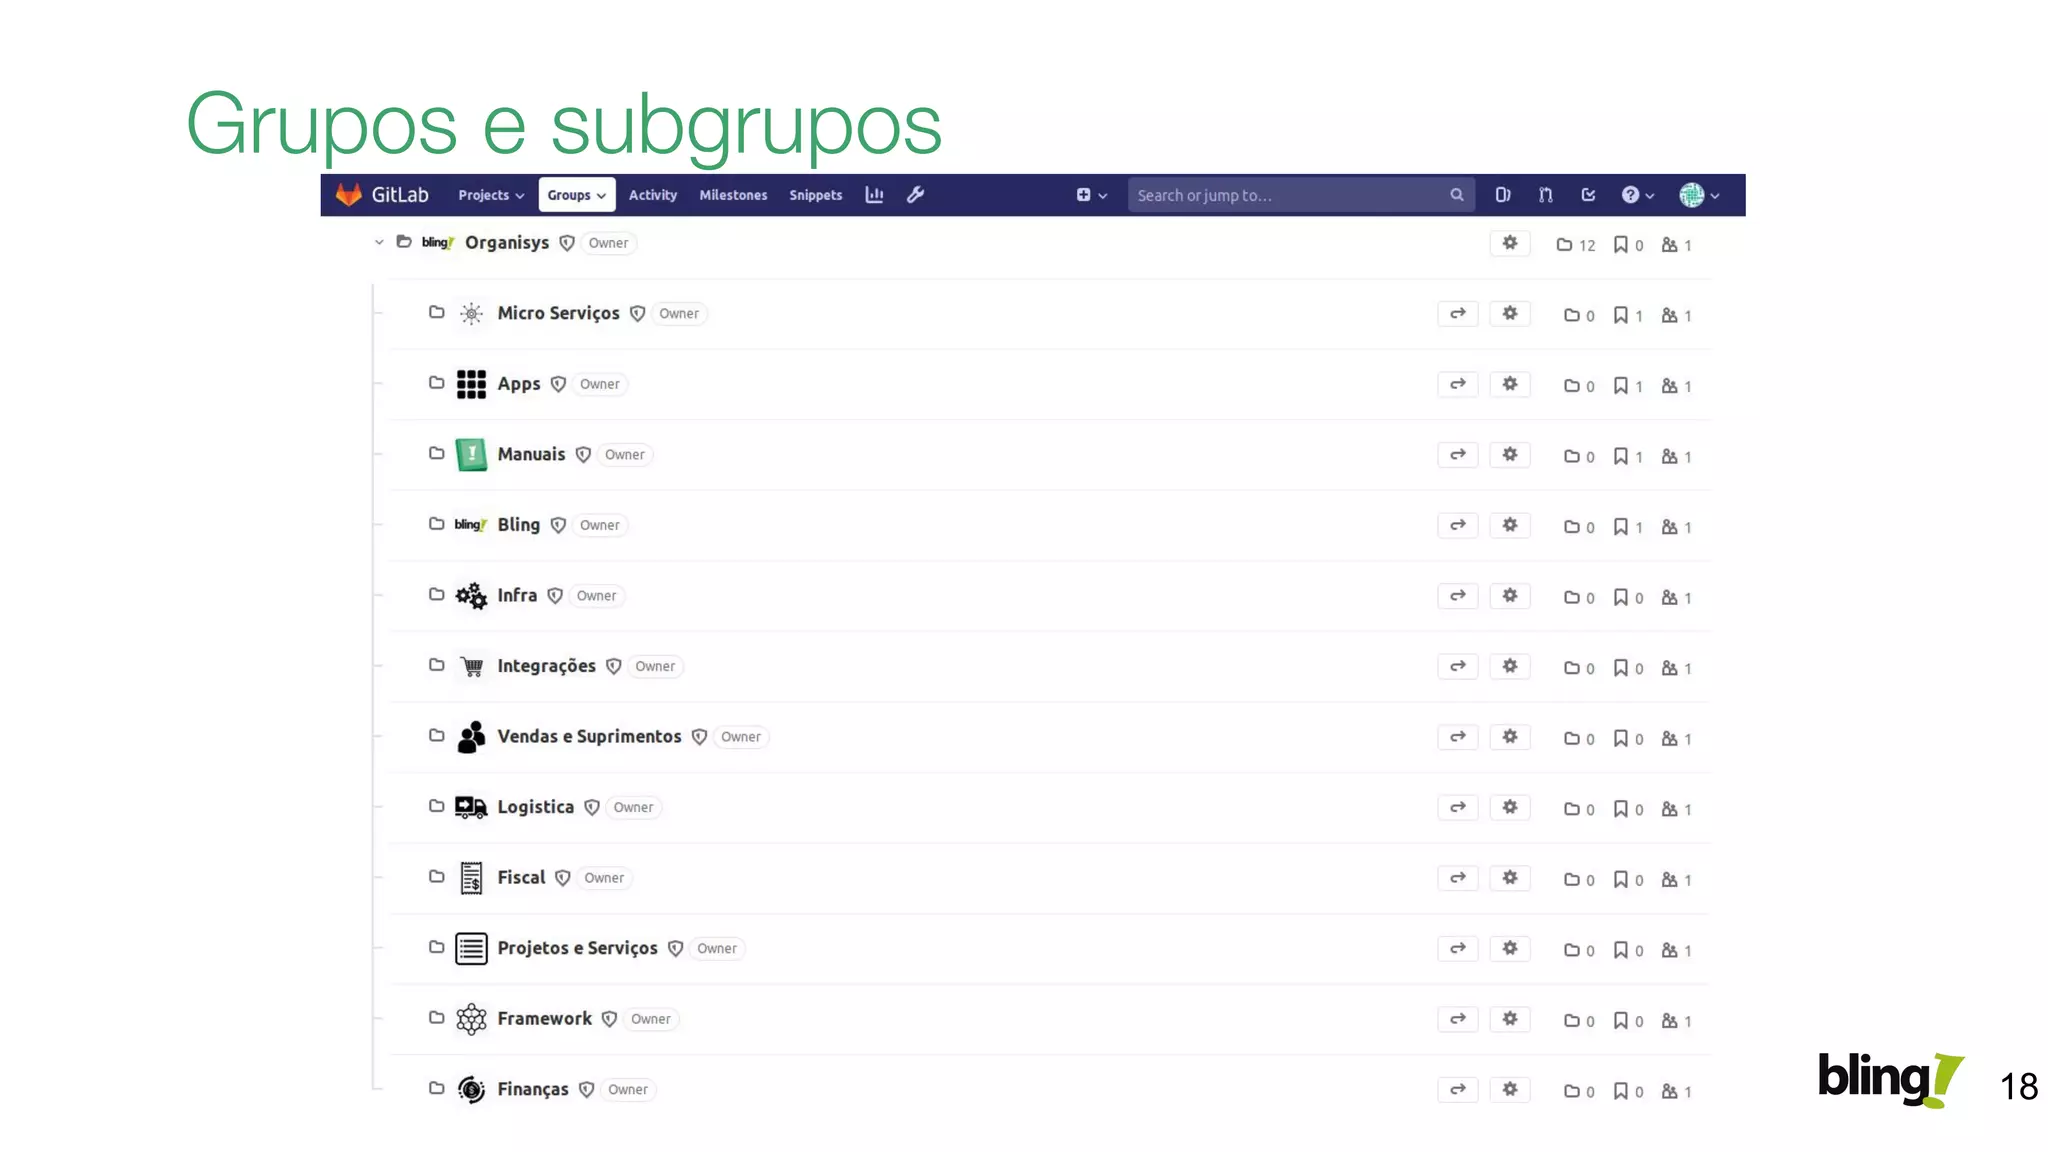Open settings gear for Micro Serviços

coord(1510,314)
